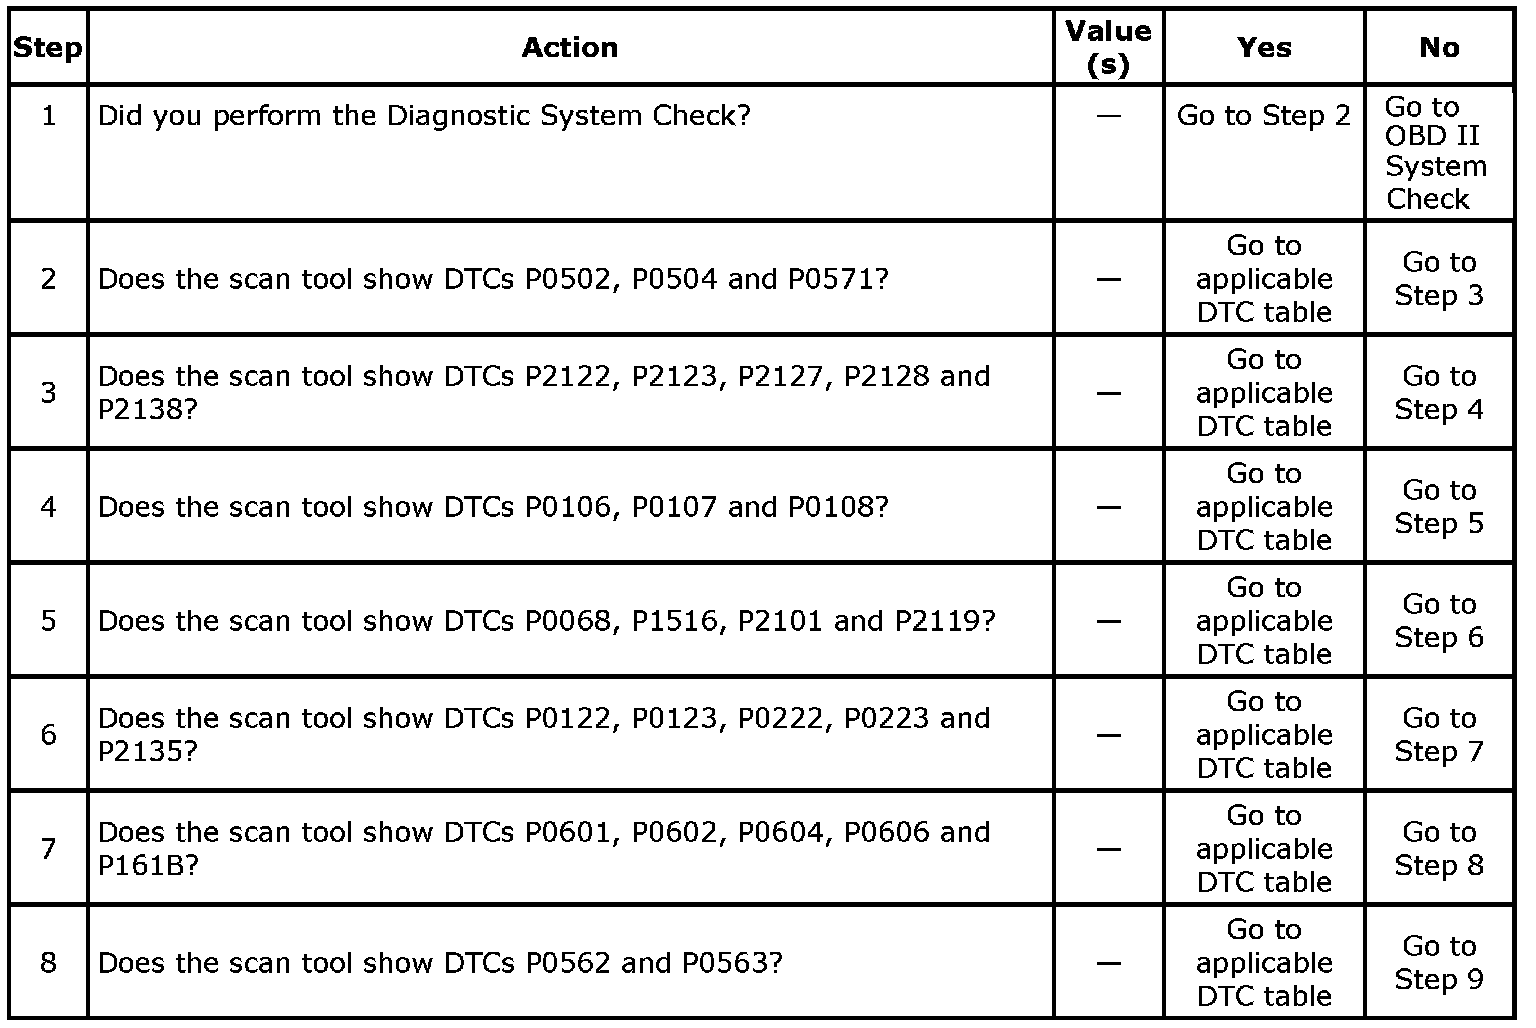This screenshot has height=1028, width=1536.
Task: Click 'Go to Step 4' cell
Action: coord(1439,393)
